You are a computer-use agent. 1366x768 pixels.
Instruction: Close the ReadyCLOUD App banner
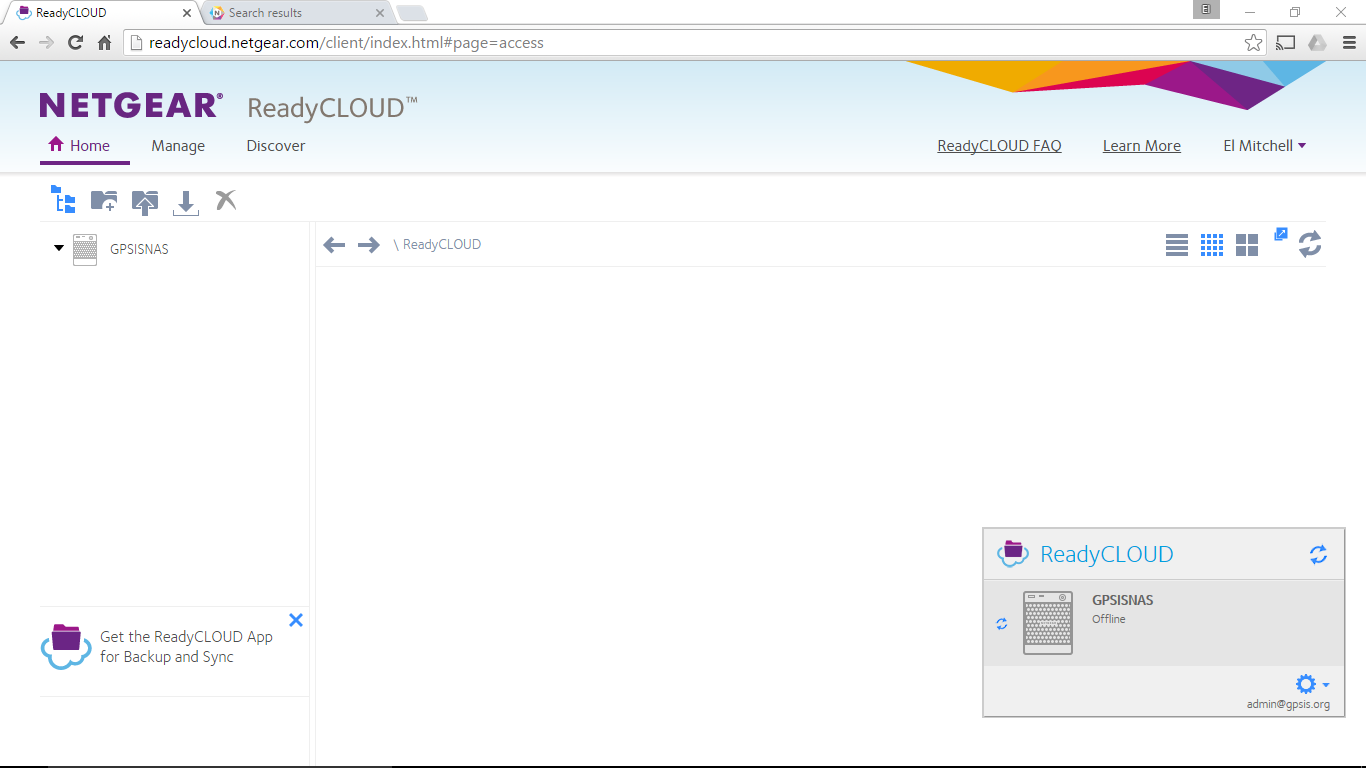(296, 620)
